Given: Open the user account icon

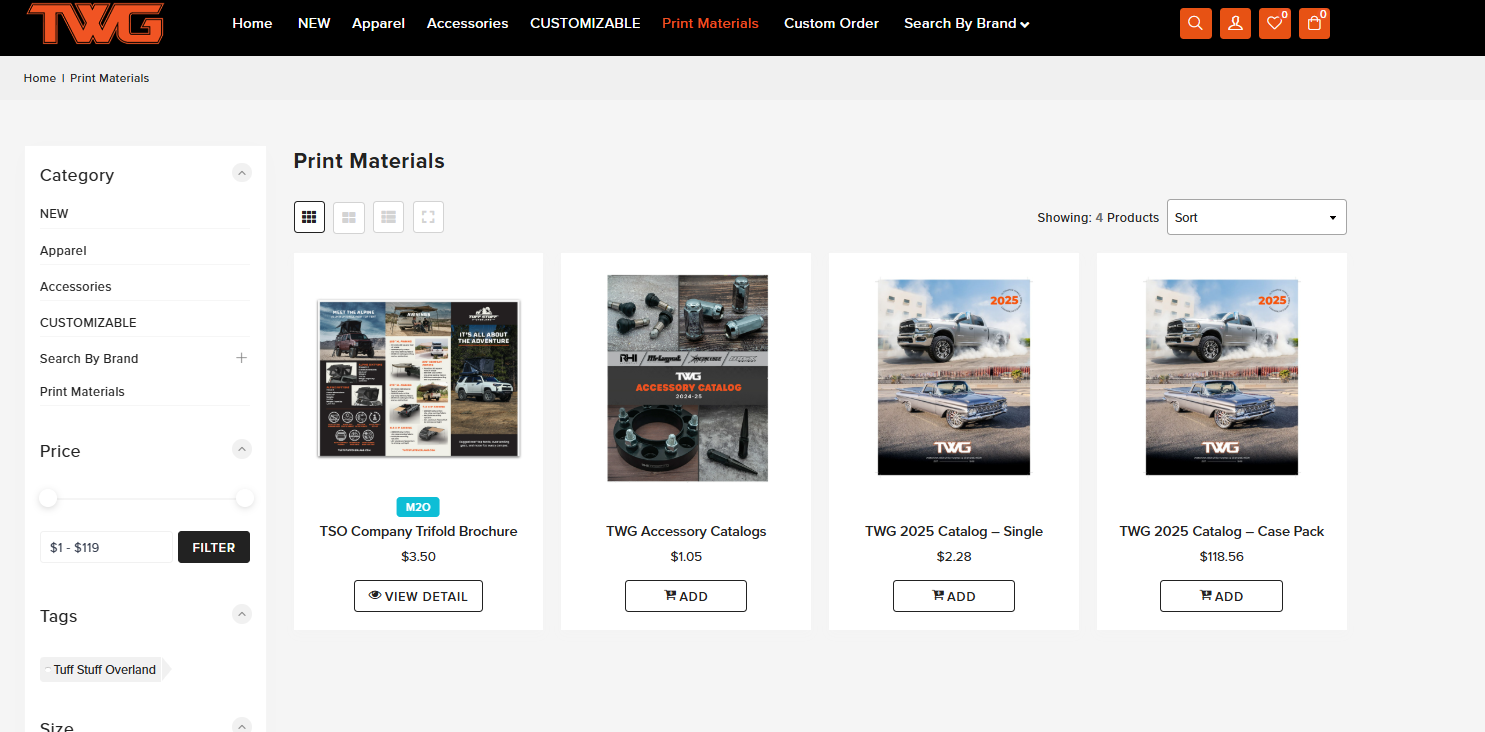Looking at the screenshot, I should coord(1235,24).
